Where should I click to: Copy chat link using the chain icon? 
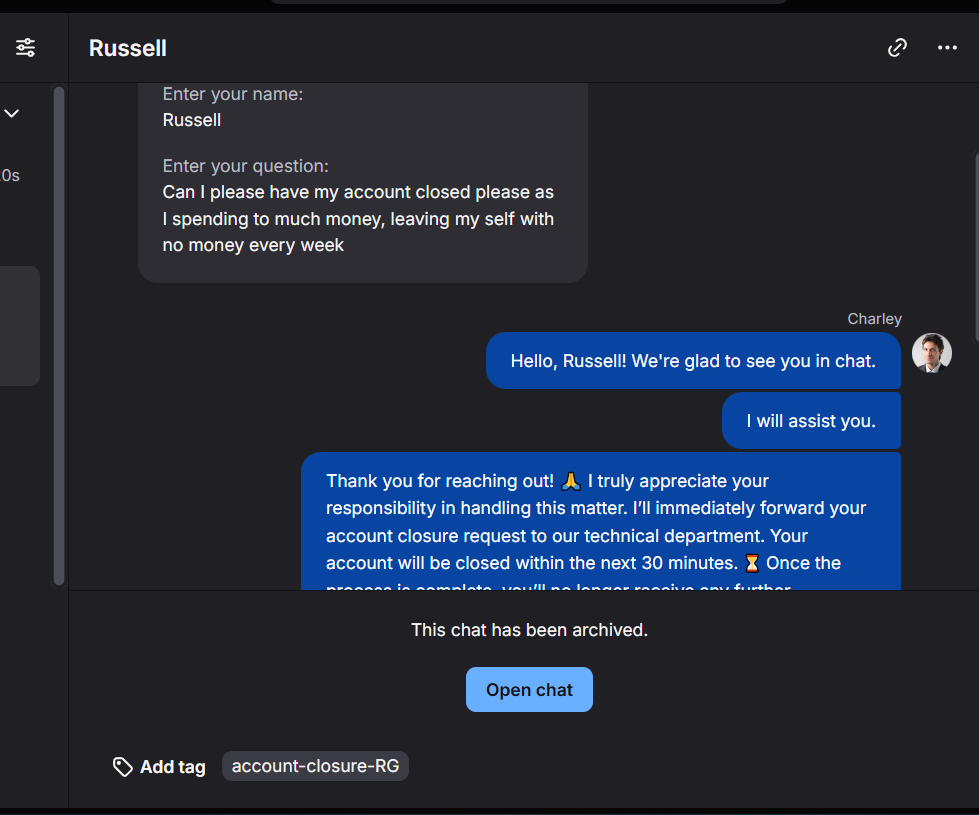click(x=897, y=47)
